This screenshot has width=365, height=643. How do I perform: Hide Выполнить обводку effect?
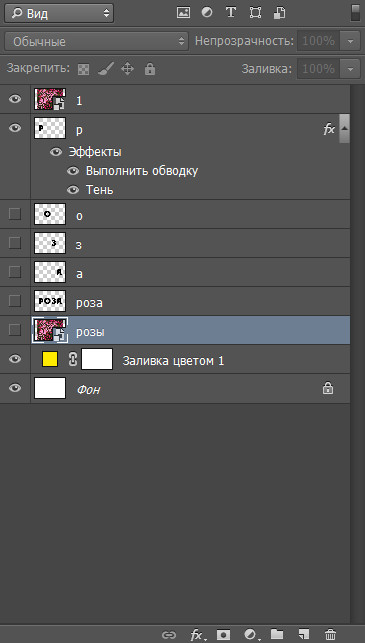click(73, 171)
